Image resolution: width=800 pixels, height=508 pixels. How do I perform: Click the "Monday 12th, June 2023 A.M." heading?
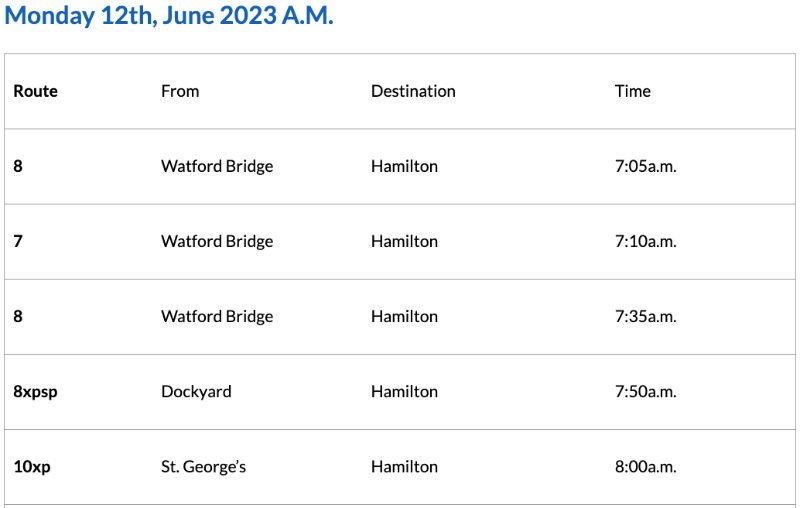pyautogui.click(x=169, y=17)
